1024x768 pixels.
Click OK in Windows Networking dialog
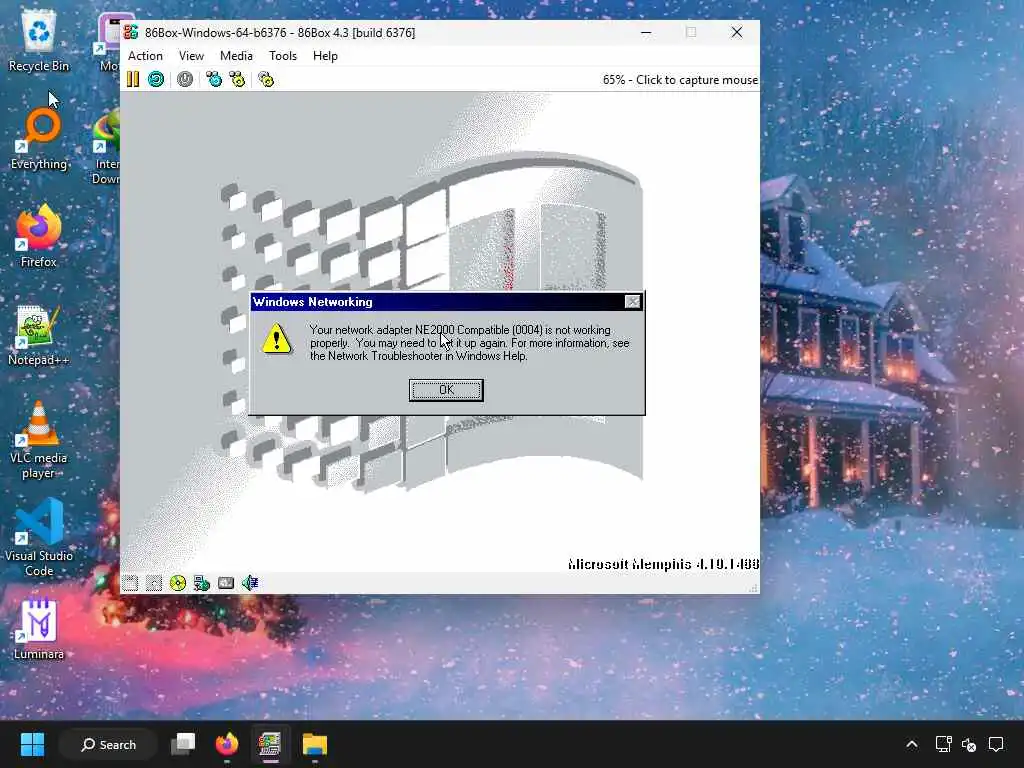[446, 390]
